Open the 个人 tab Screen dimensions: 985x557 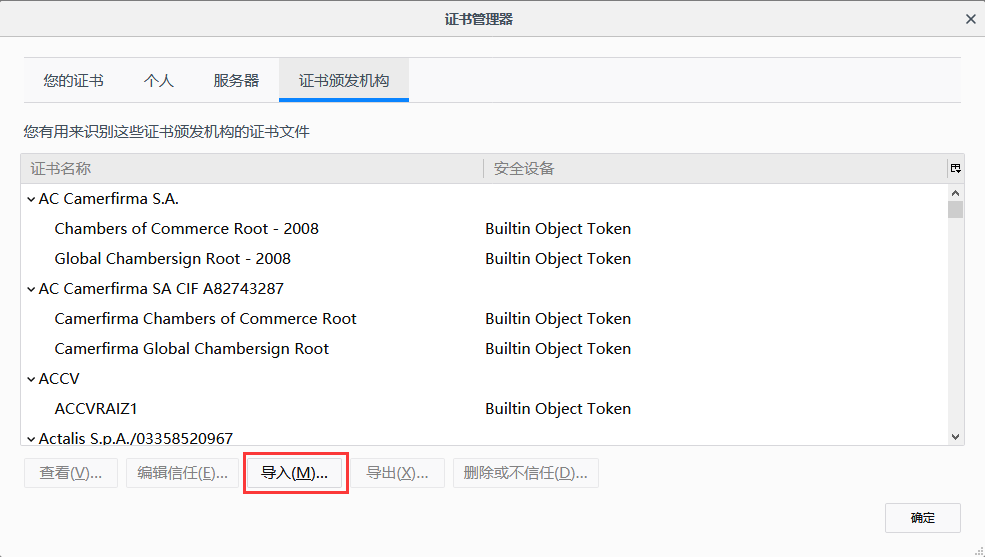pos(159,81)
